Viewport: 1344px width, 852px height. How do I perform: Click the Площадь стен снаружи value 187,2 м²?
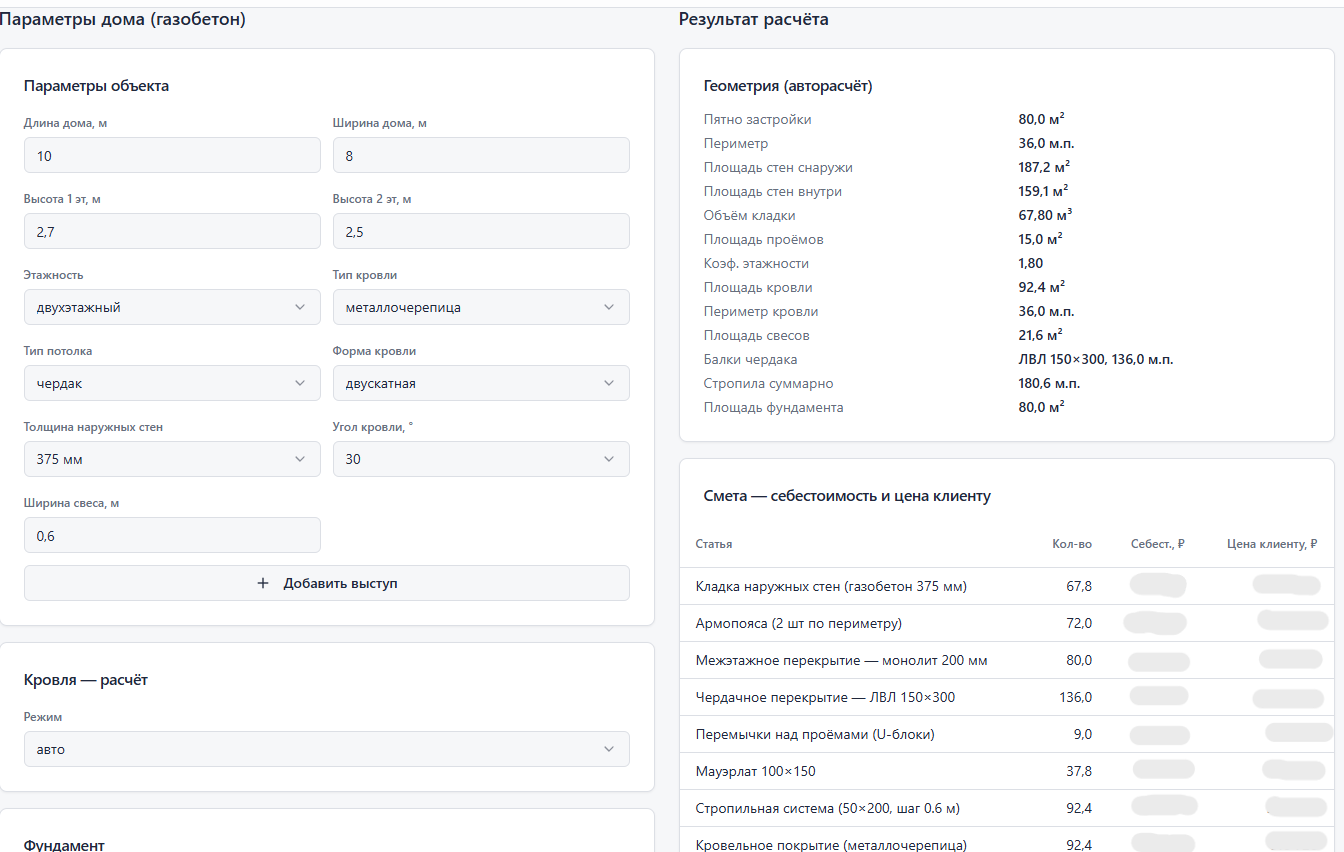coord(1045,167)
